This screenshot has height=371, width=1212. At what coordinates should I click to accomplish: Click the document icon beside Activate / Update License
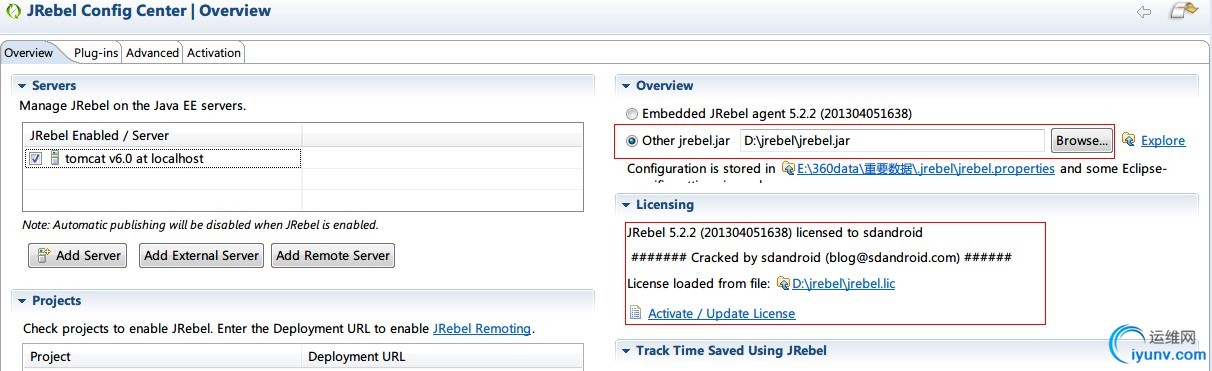(634, 313)
